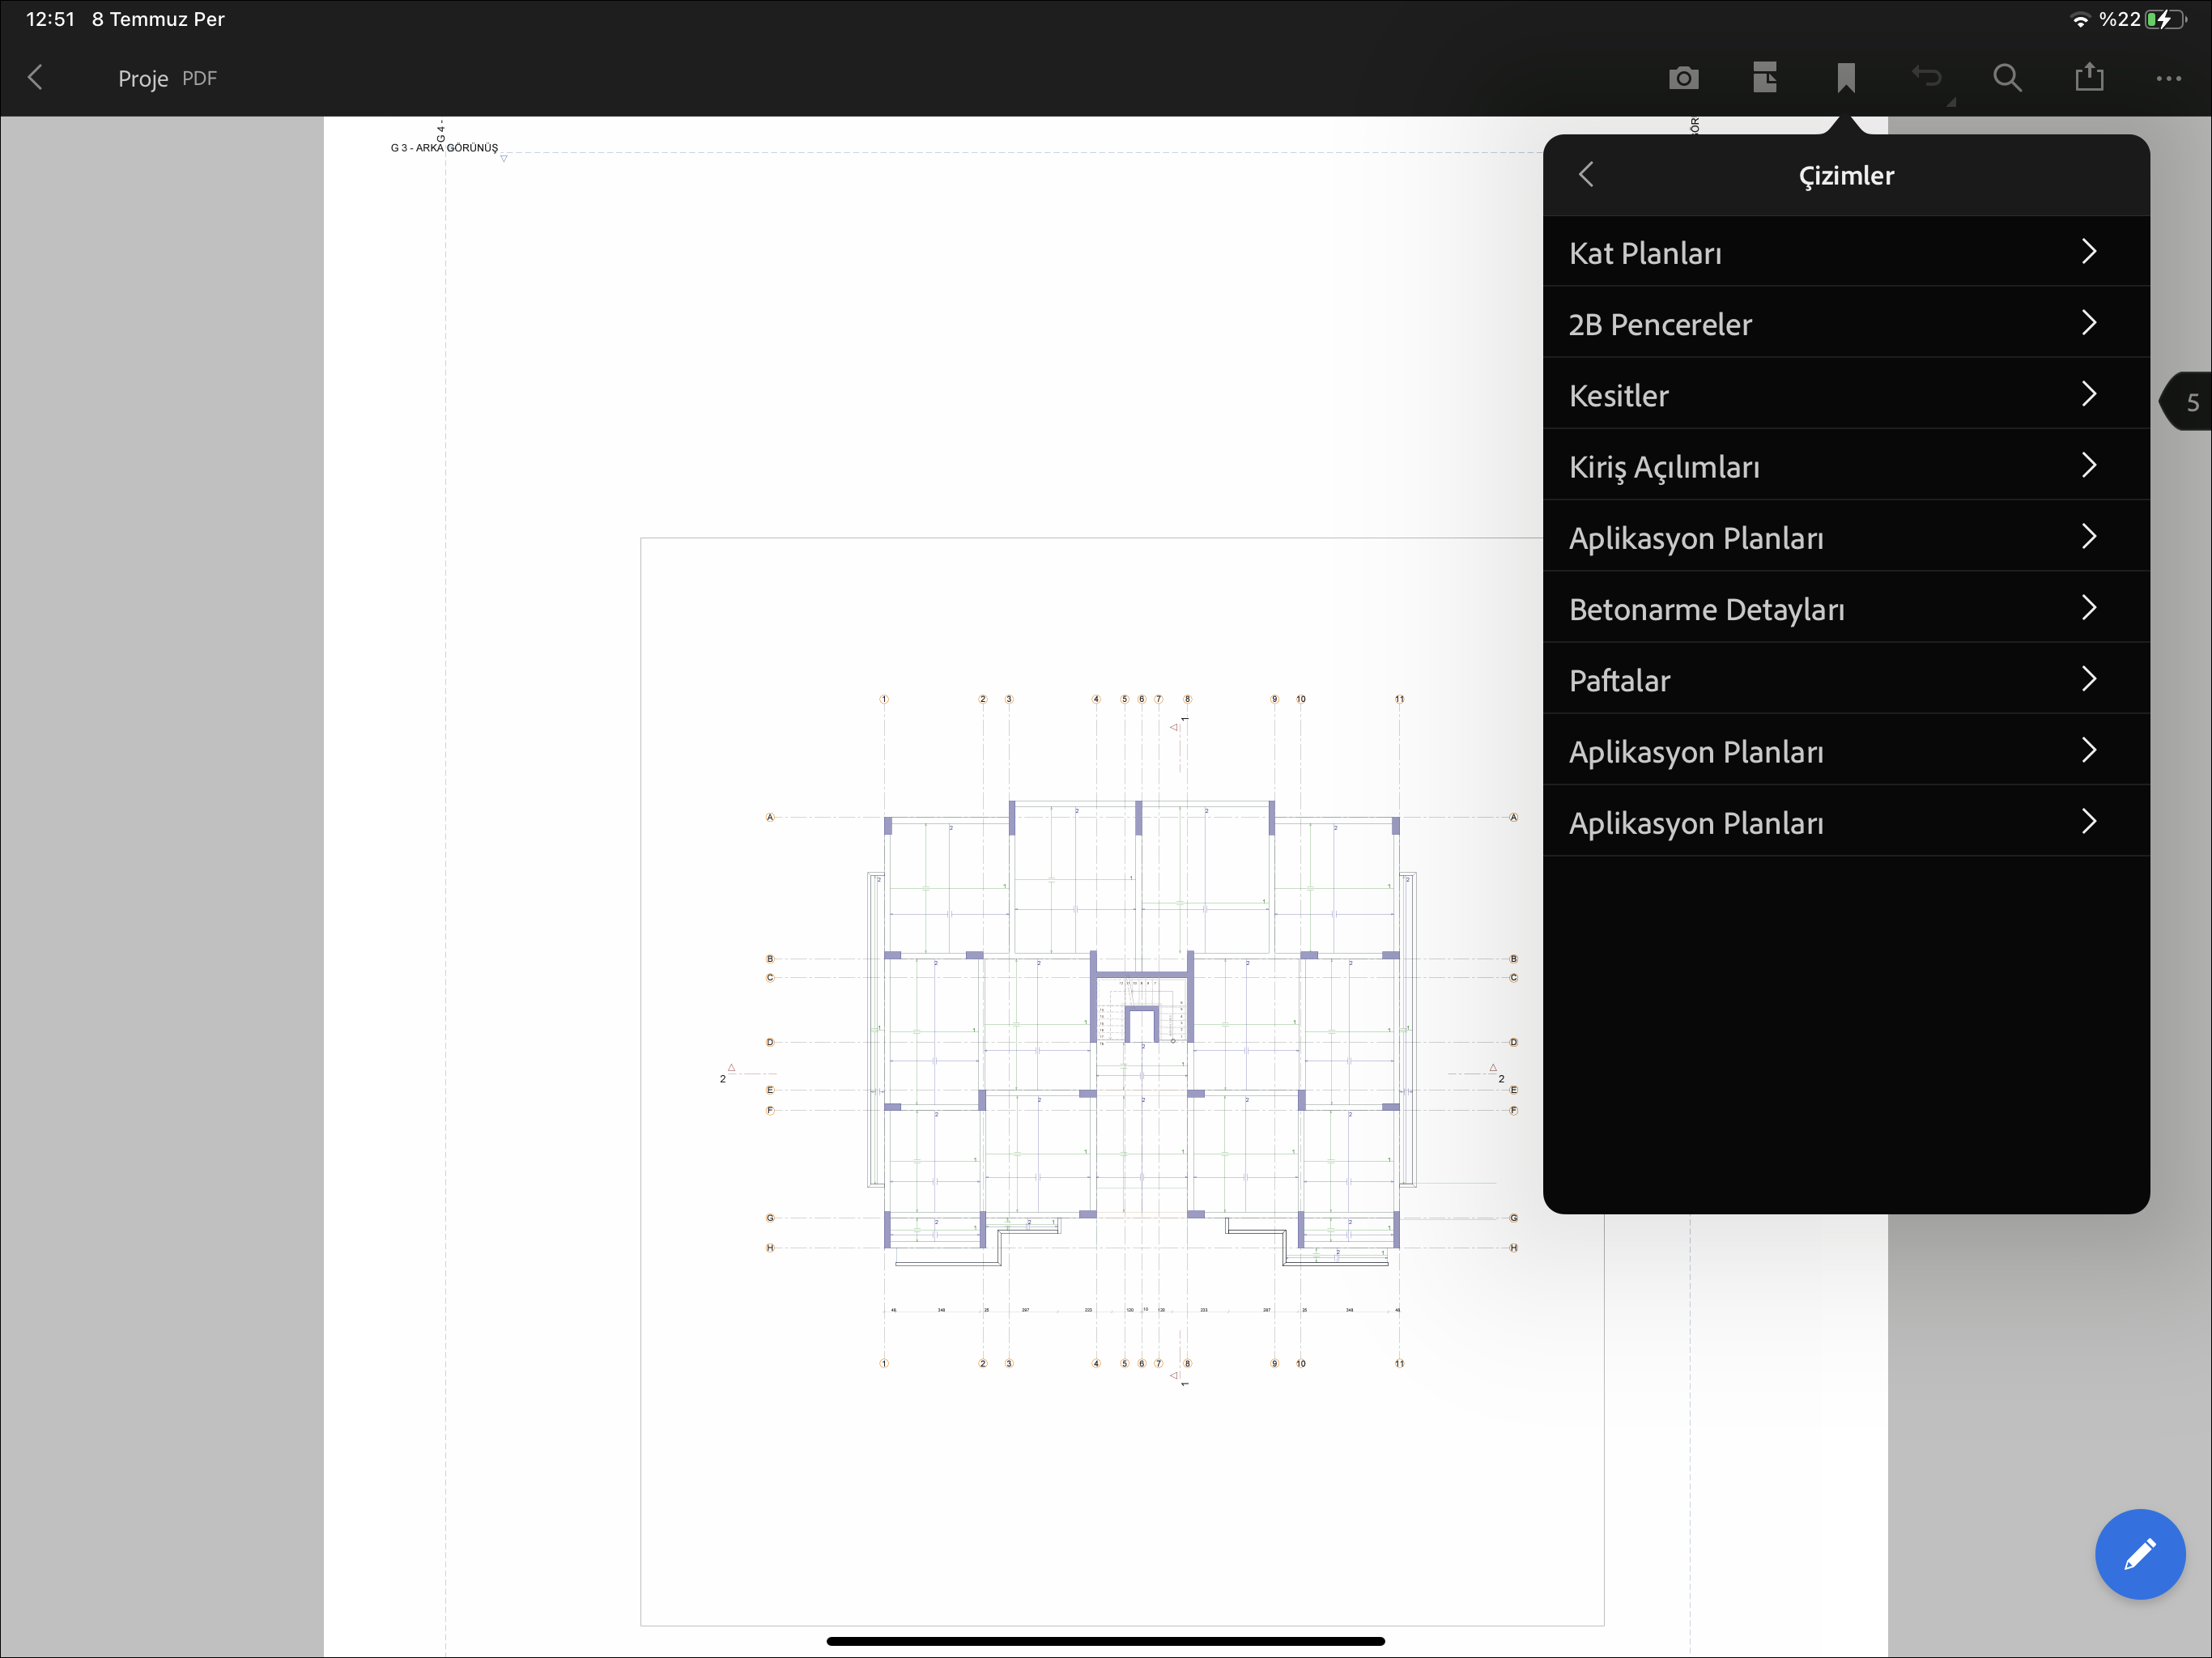Open the page layout view icon
This screenshot has height=1658, width=2212.
[x=1765, y=78]
